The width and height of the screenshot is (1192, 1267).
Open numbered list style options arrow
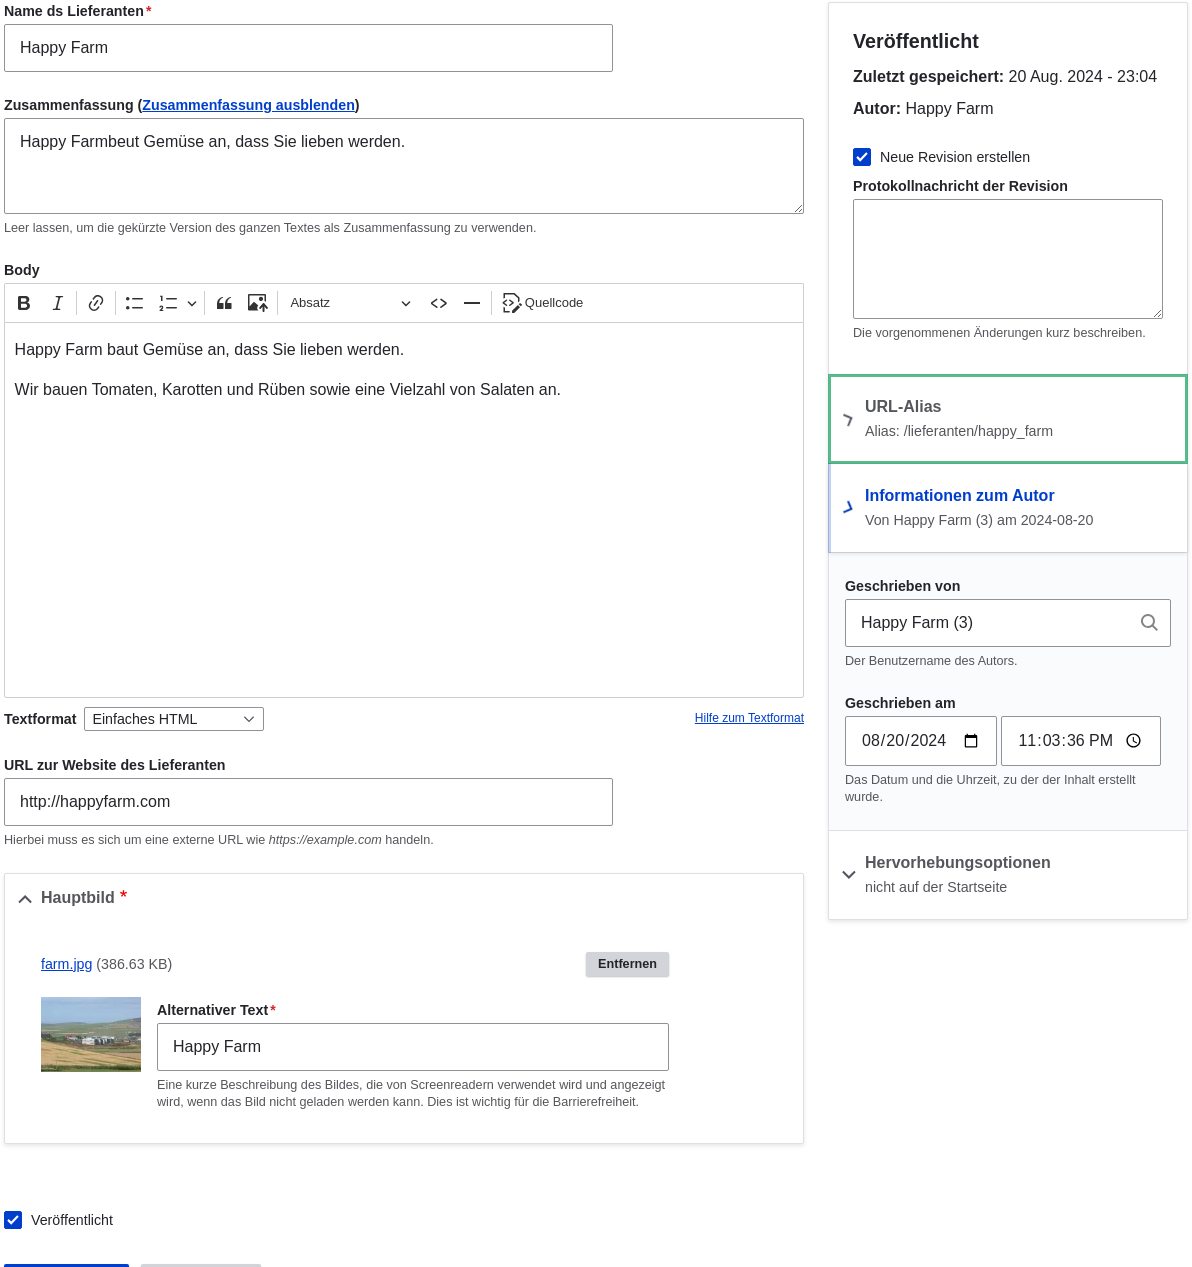coord(192,303)
